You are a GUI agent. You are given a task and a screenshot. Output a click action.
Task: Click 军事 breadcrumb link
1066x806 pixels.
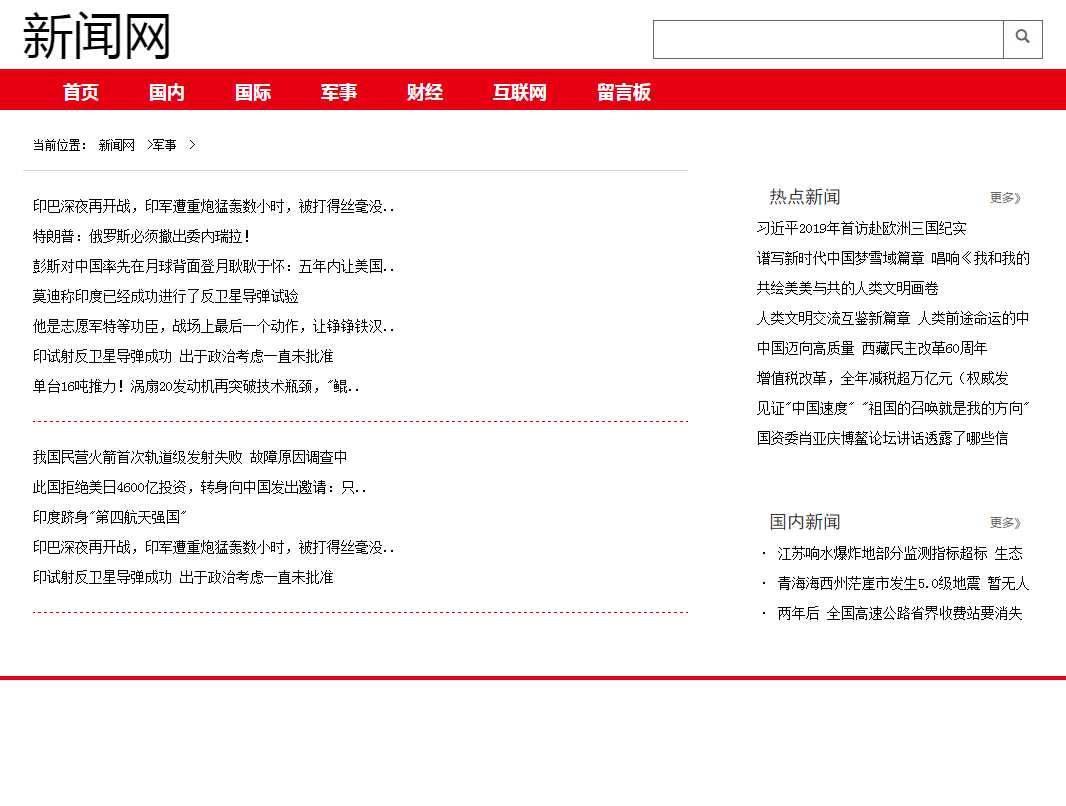[164, 145]
